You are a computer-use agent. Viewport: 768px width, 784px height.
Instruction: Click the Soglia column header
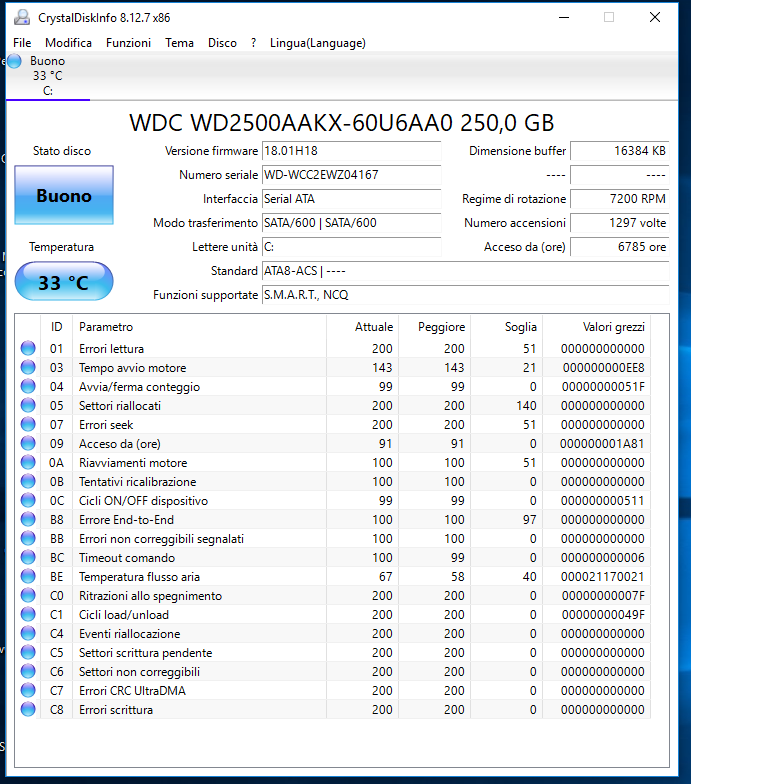[506, 327]
